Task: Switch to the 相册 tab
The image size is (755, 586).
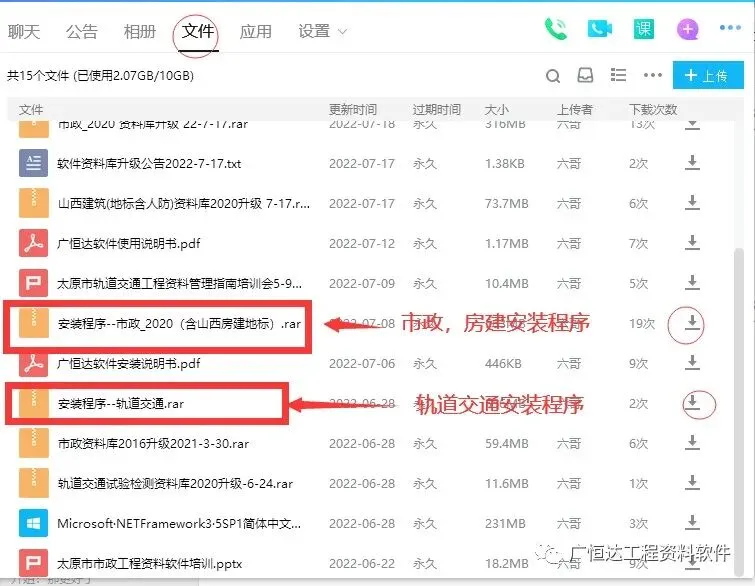Action: point(140,32)
